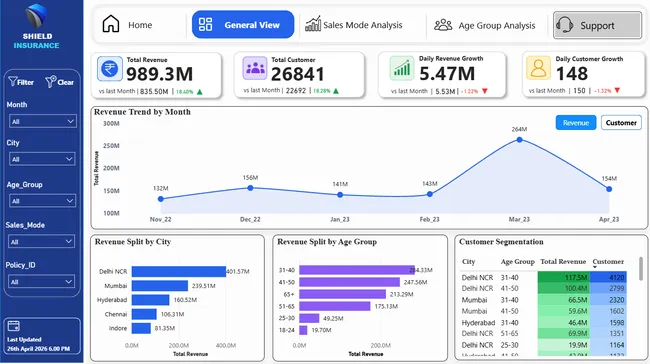Viewport: 650px width, 364px height.
Task: Switch to Sales Mode Analysis tab
Action: tap(362, 25)
